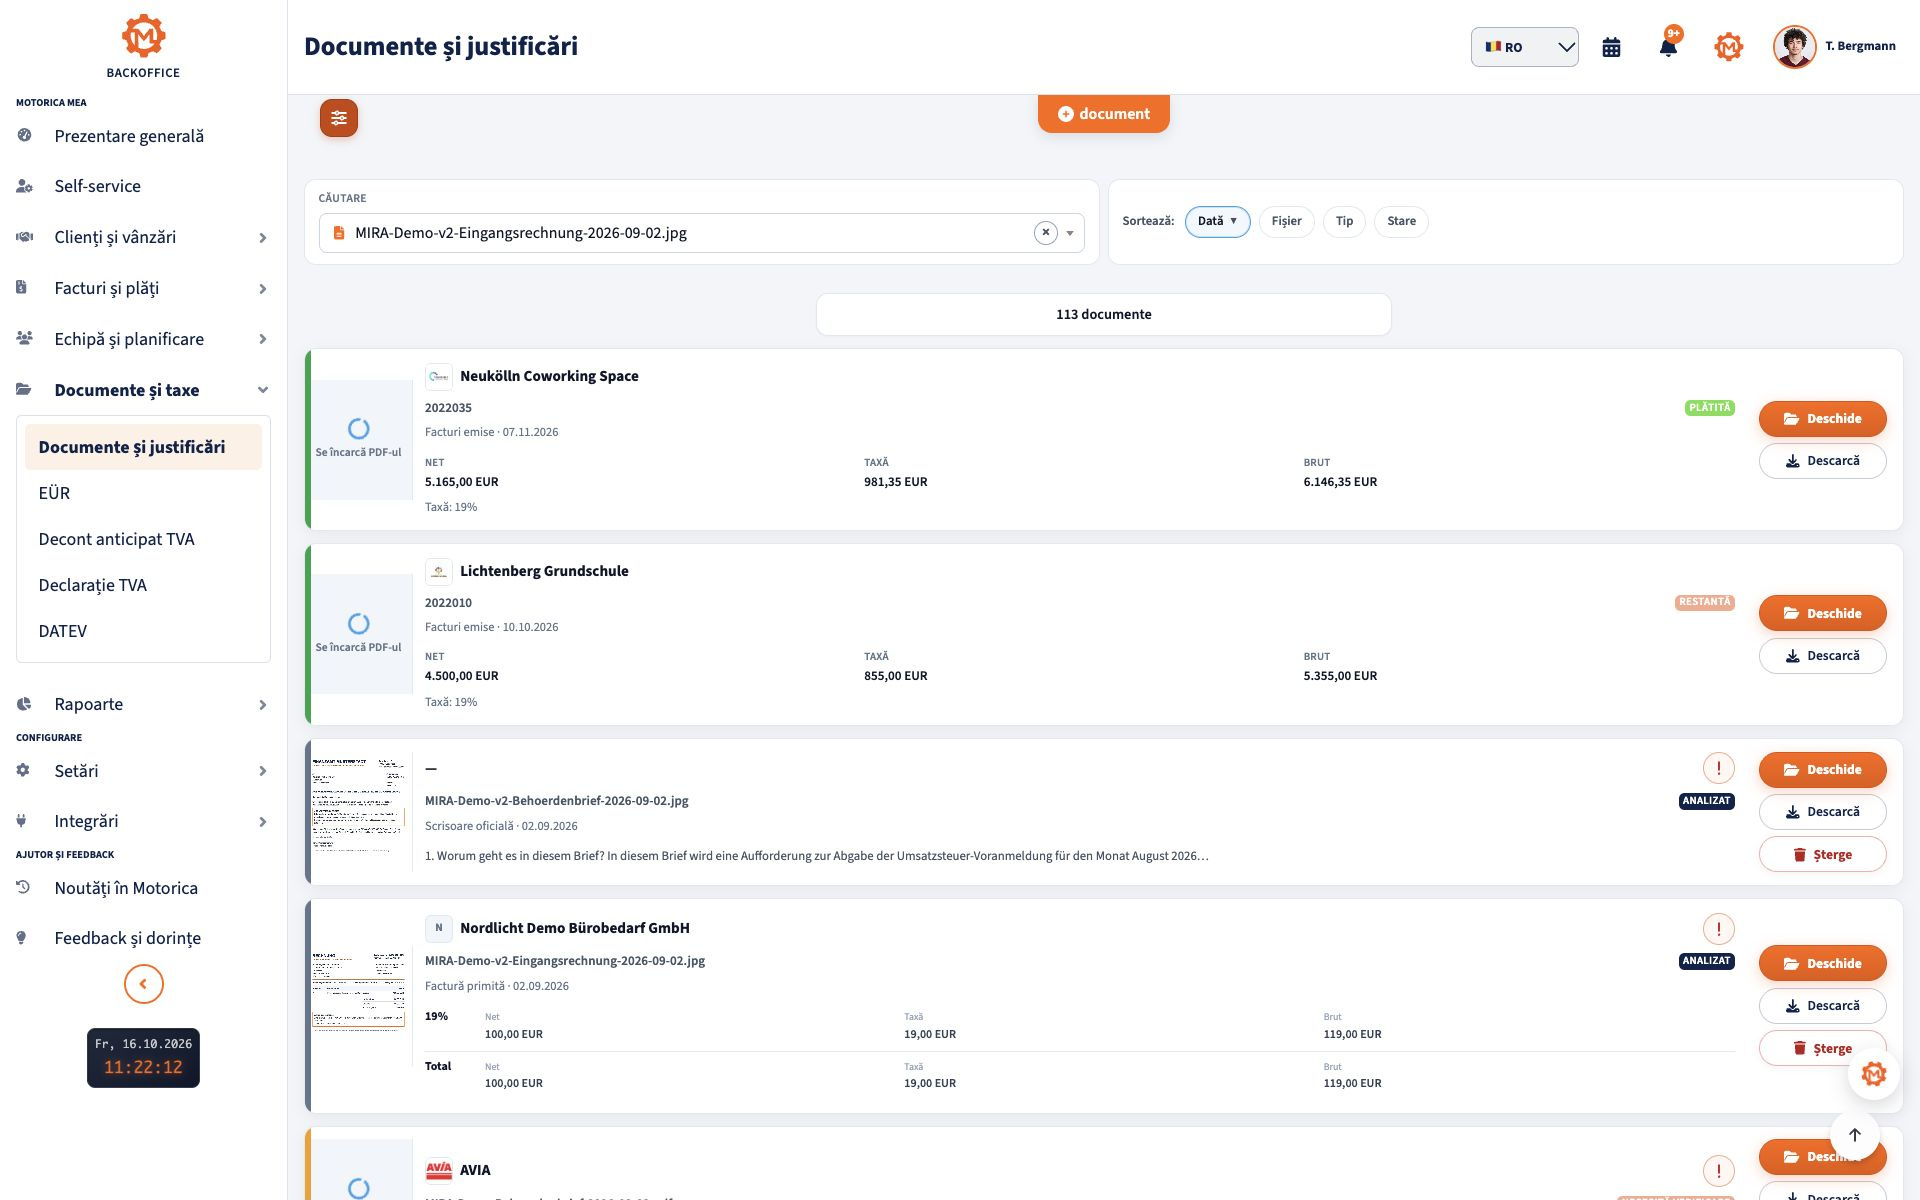Click the add document button
Viewport: 1920px width, 1200px height.
[x=1103, y=114]
